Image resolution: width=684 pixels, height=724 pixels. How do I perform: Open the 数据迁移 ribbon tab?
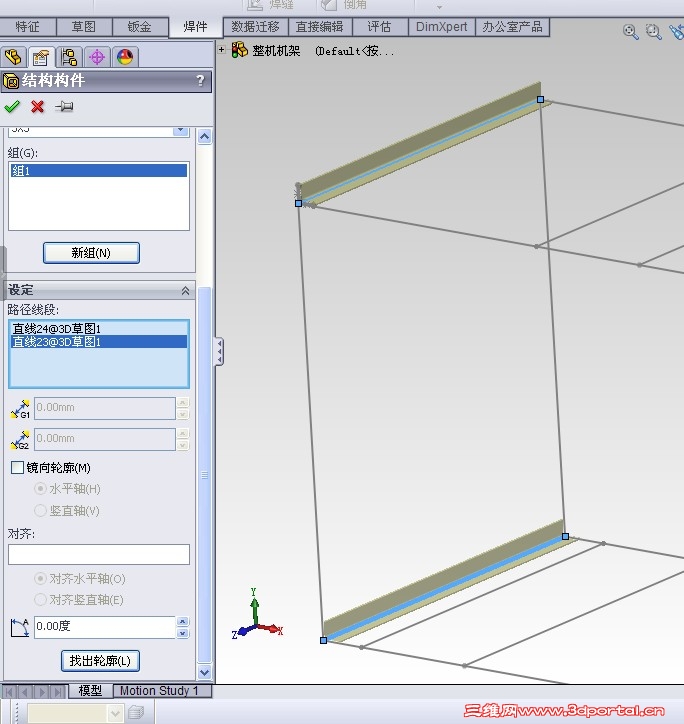(255, 27)
